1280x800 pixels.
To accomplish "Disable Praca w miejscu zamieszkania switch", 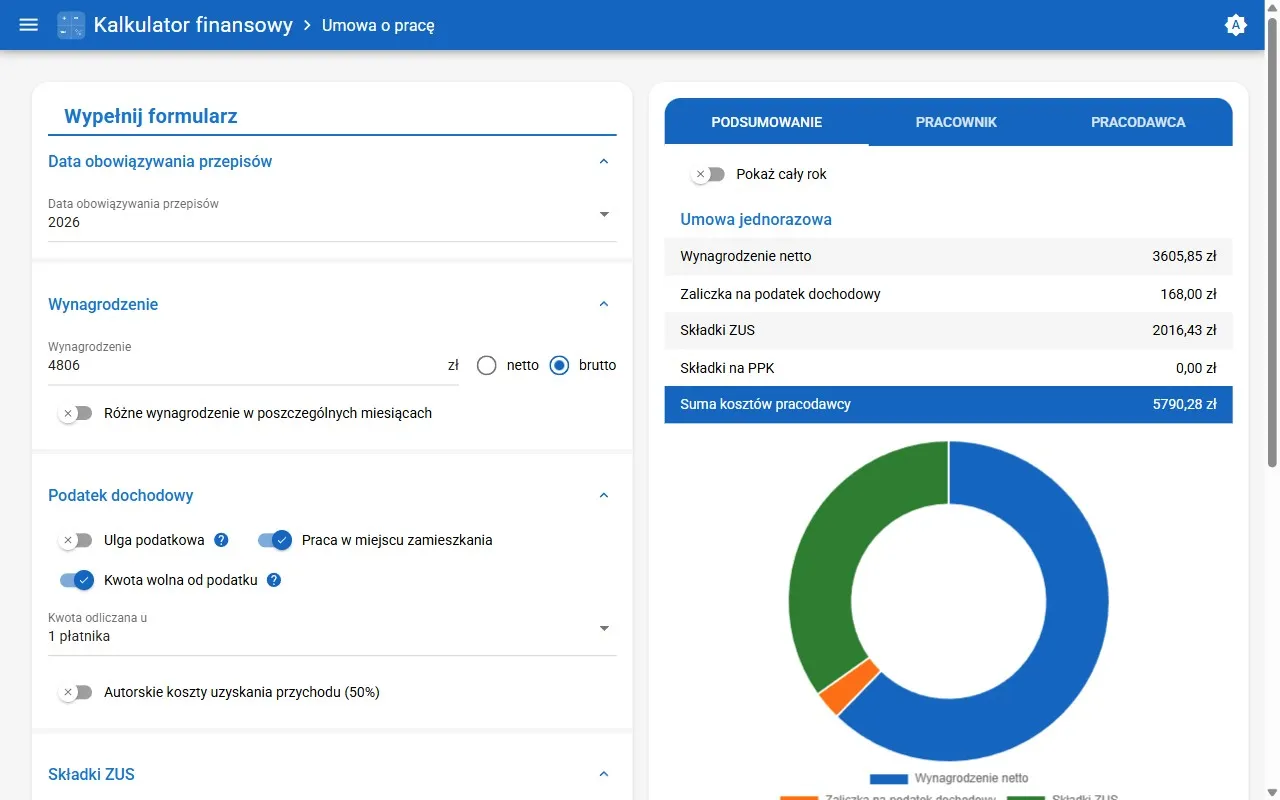I will pos(274,540).
